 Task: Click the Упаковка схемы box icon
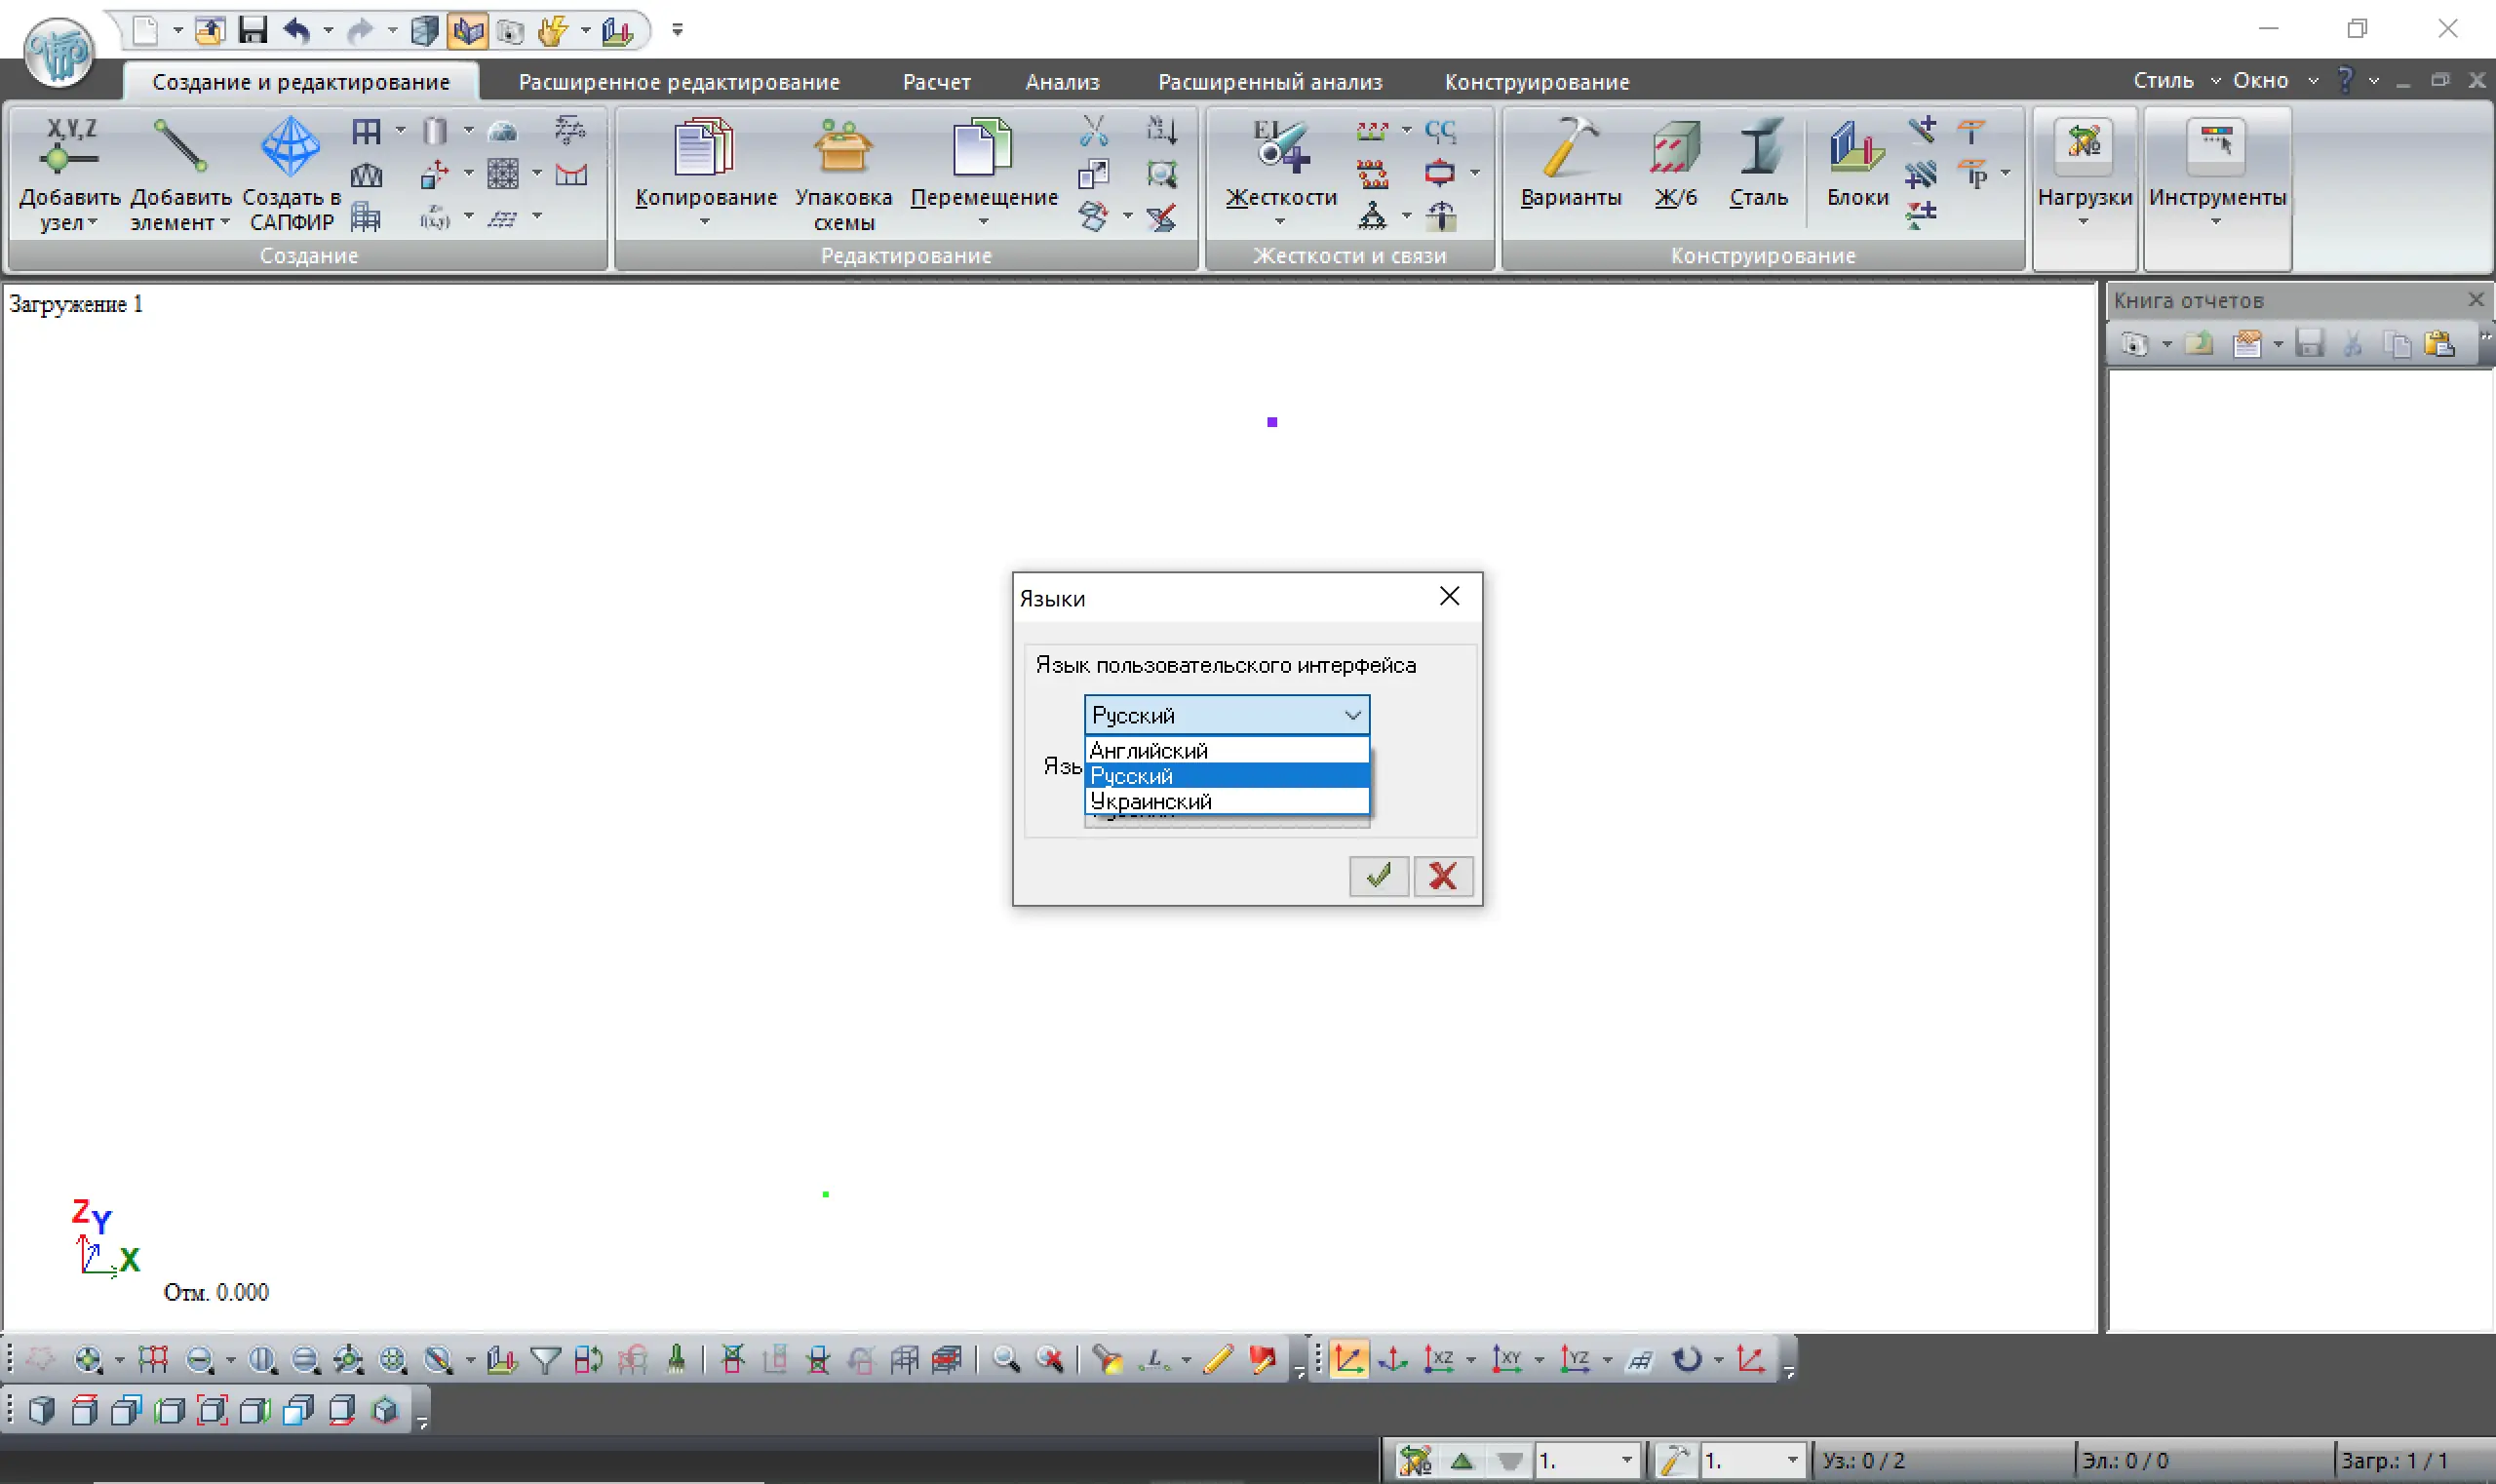coord(843,150)
